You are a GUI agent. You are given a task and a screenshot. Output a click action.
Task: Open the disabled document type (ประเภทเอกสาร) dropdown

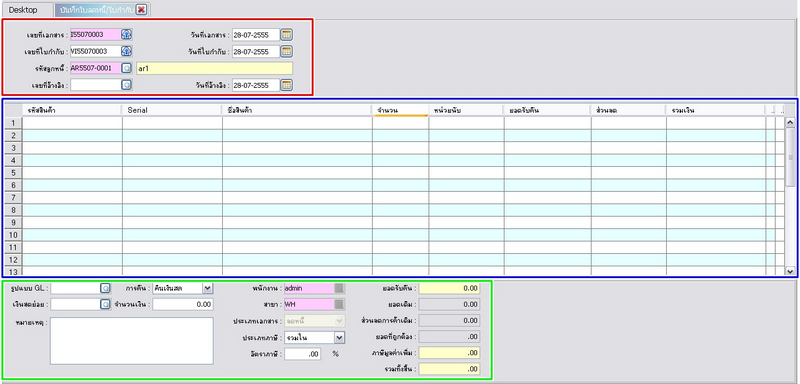[x=339, y=321]
